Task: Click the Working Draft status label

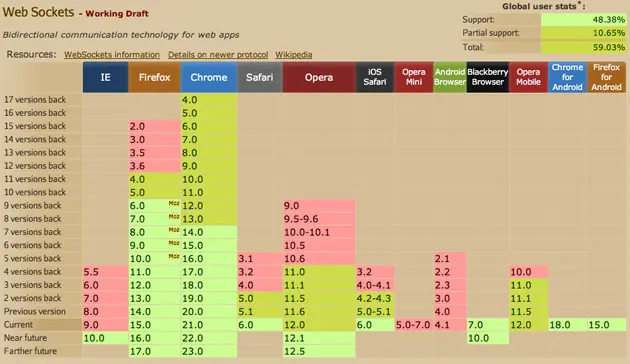Action: 117,14
